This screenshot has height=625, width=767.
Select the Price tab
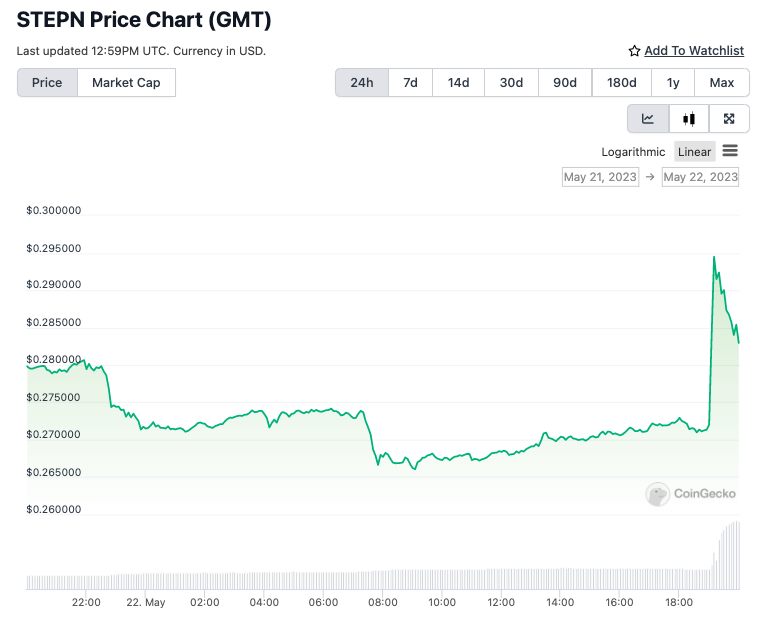click(x=47, y=83)
